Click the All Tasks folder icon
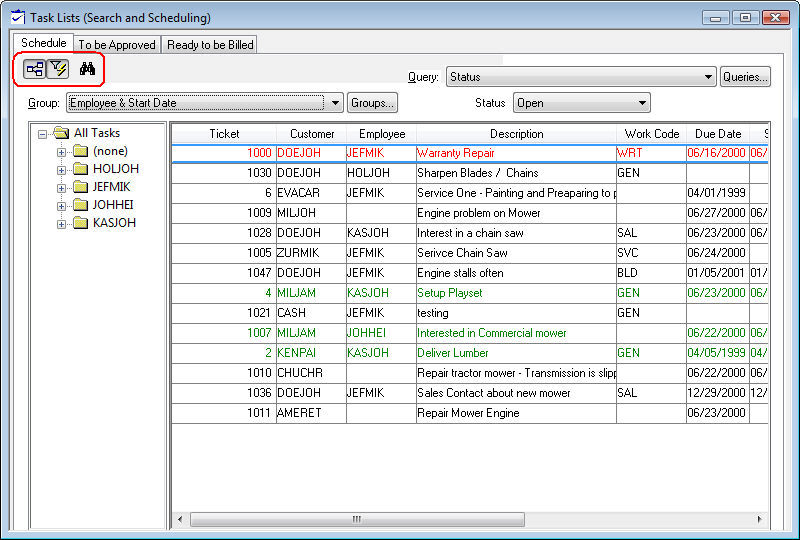The height and width of the screenshot is (540, 800). [x=60, y=133]
